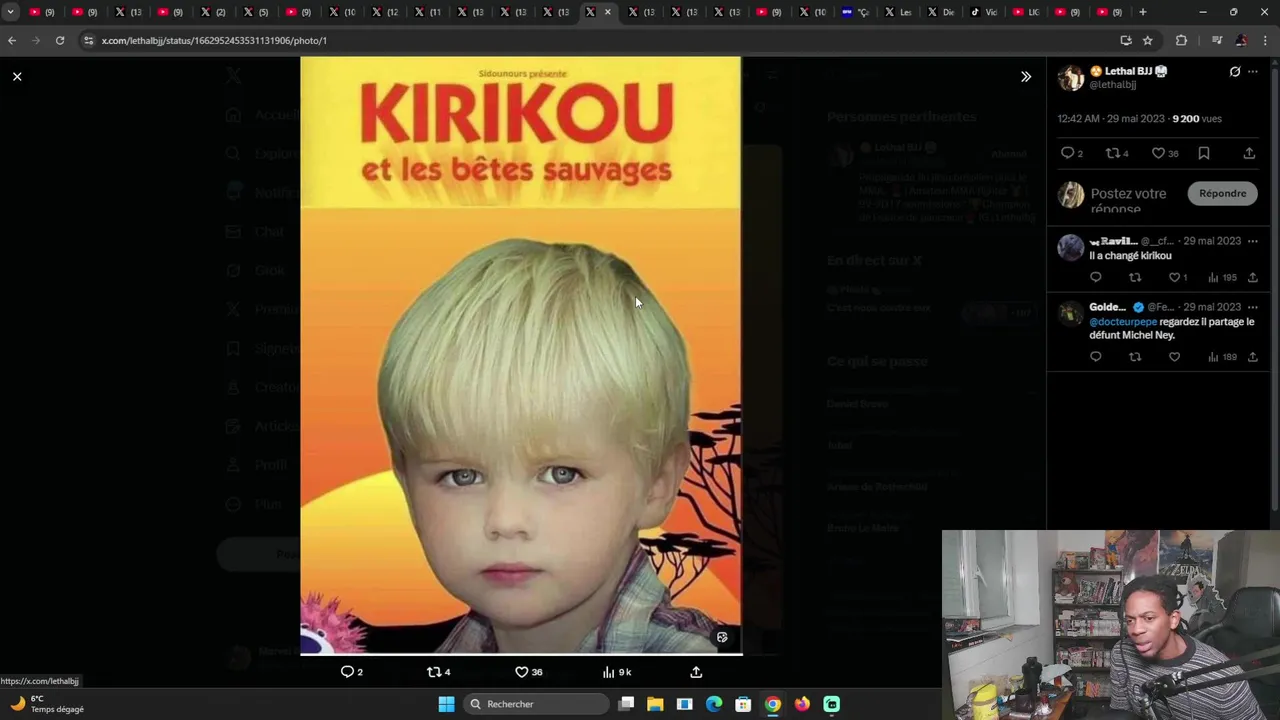This screenshot has height=720, width=1280.
Task: Click reply icon on main tweet in side panel
Action: click(x=1067, y=153)
